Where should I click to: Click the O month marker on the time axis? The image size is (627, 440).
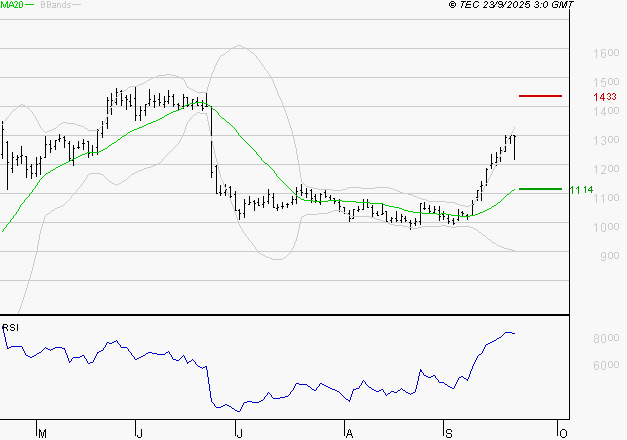point(563,434)
